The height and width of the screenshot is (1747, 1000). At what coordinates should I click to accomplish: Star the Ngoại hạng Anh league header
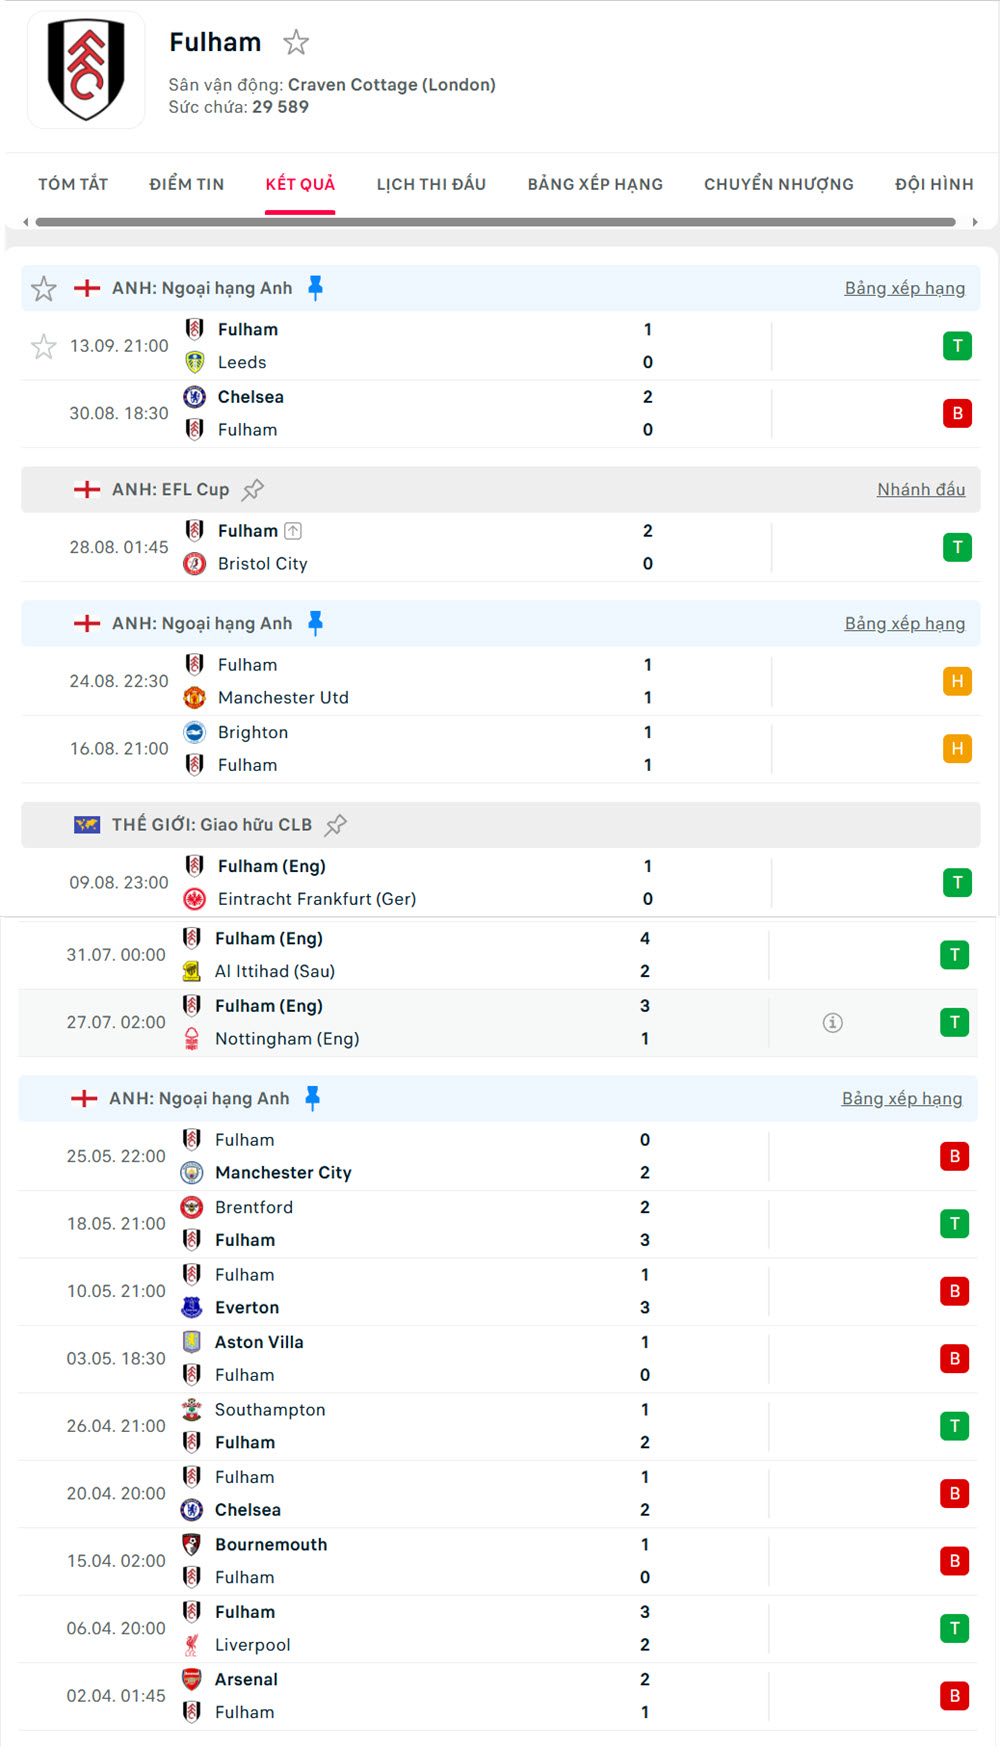[x=44, y=289]
